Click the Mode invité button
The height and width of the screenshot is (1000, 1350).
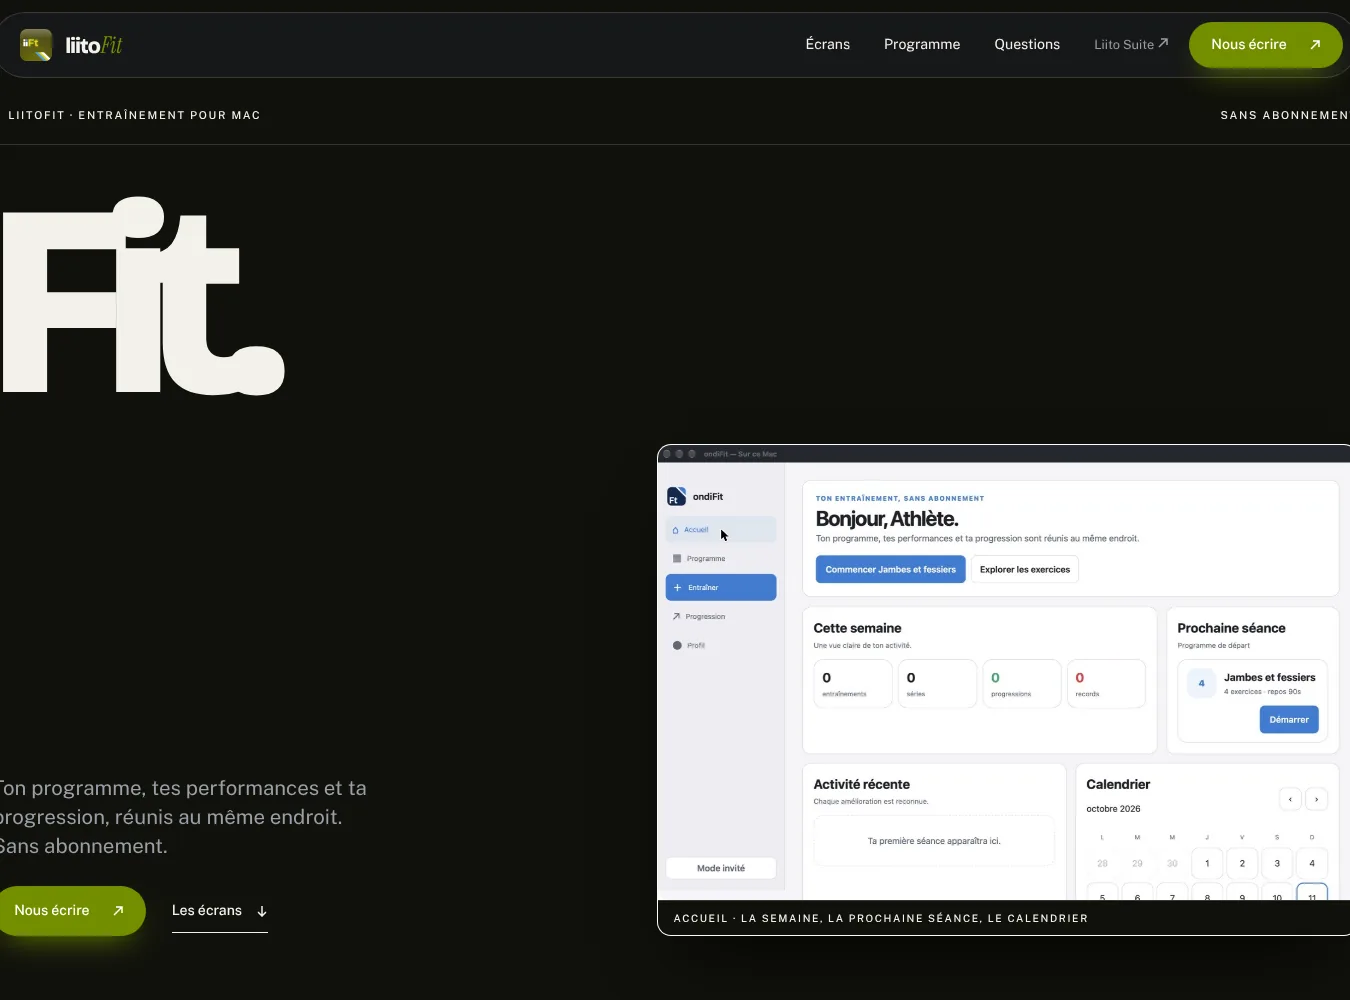coord(721,868)
